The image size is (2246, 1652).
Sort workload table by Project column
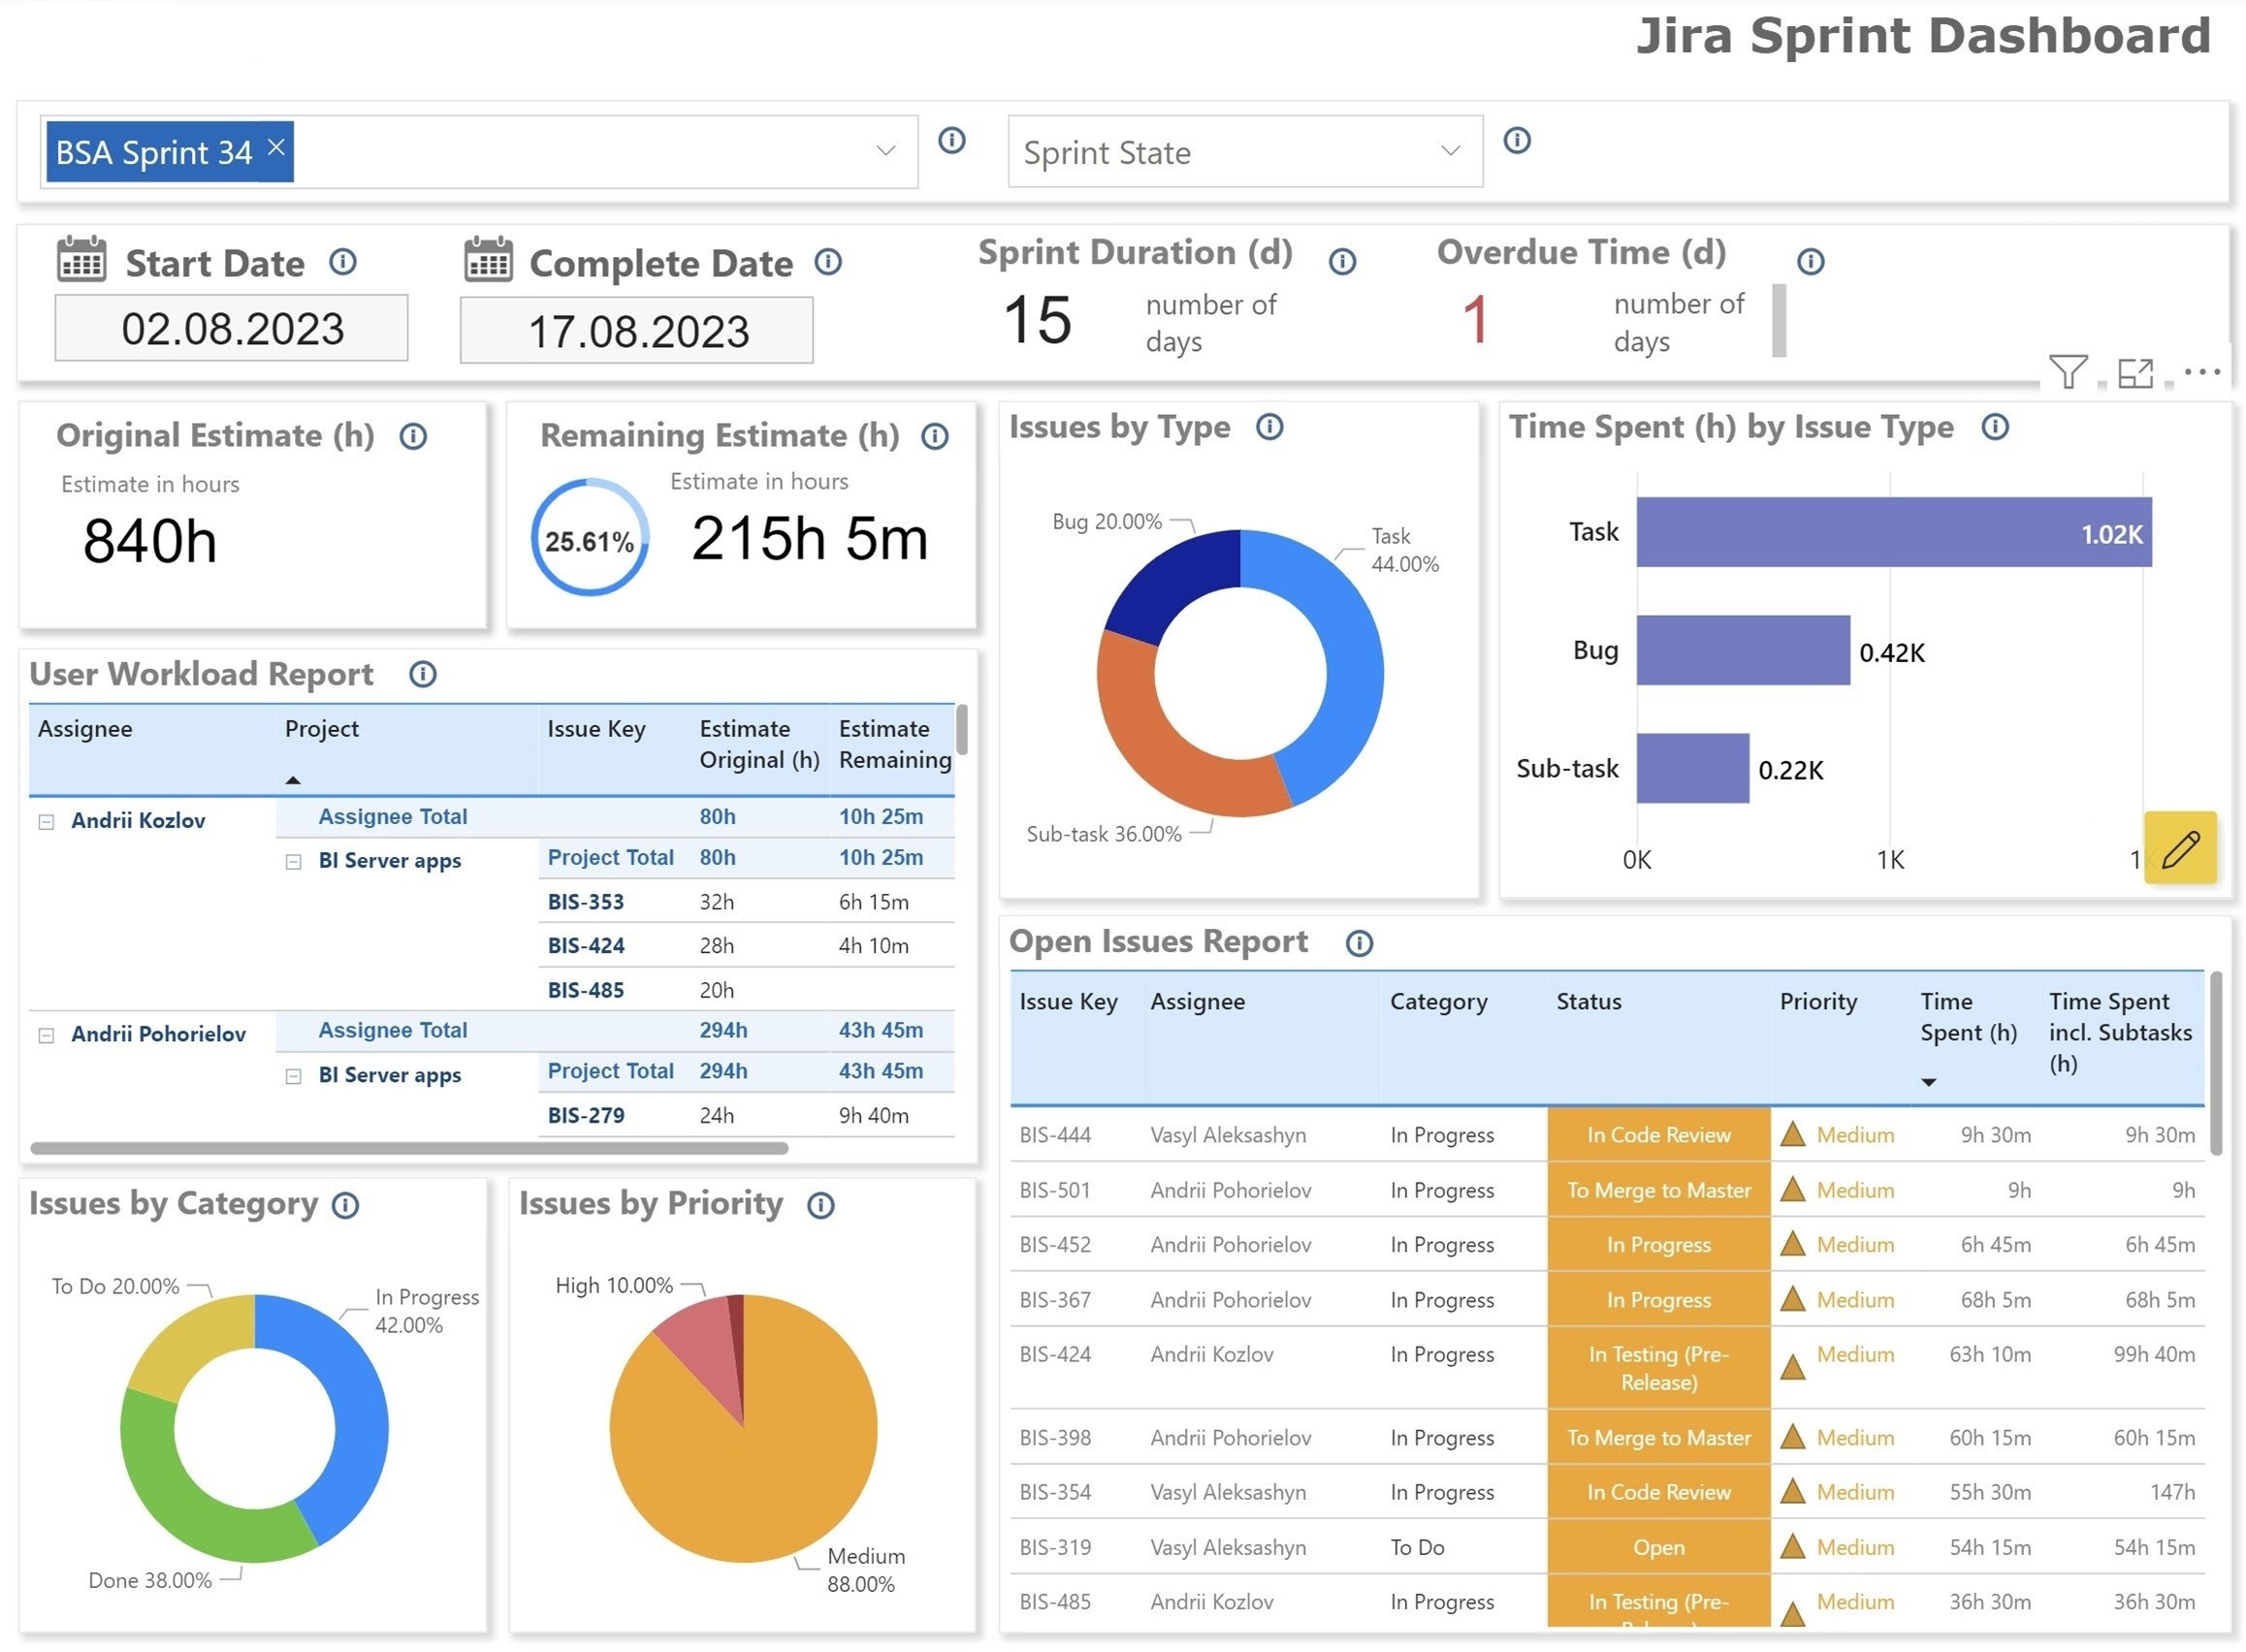click(x=321, y=729)
